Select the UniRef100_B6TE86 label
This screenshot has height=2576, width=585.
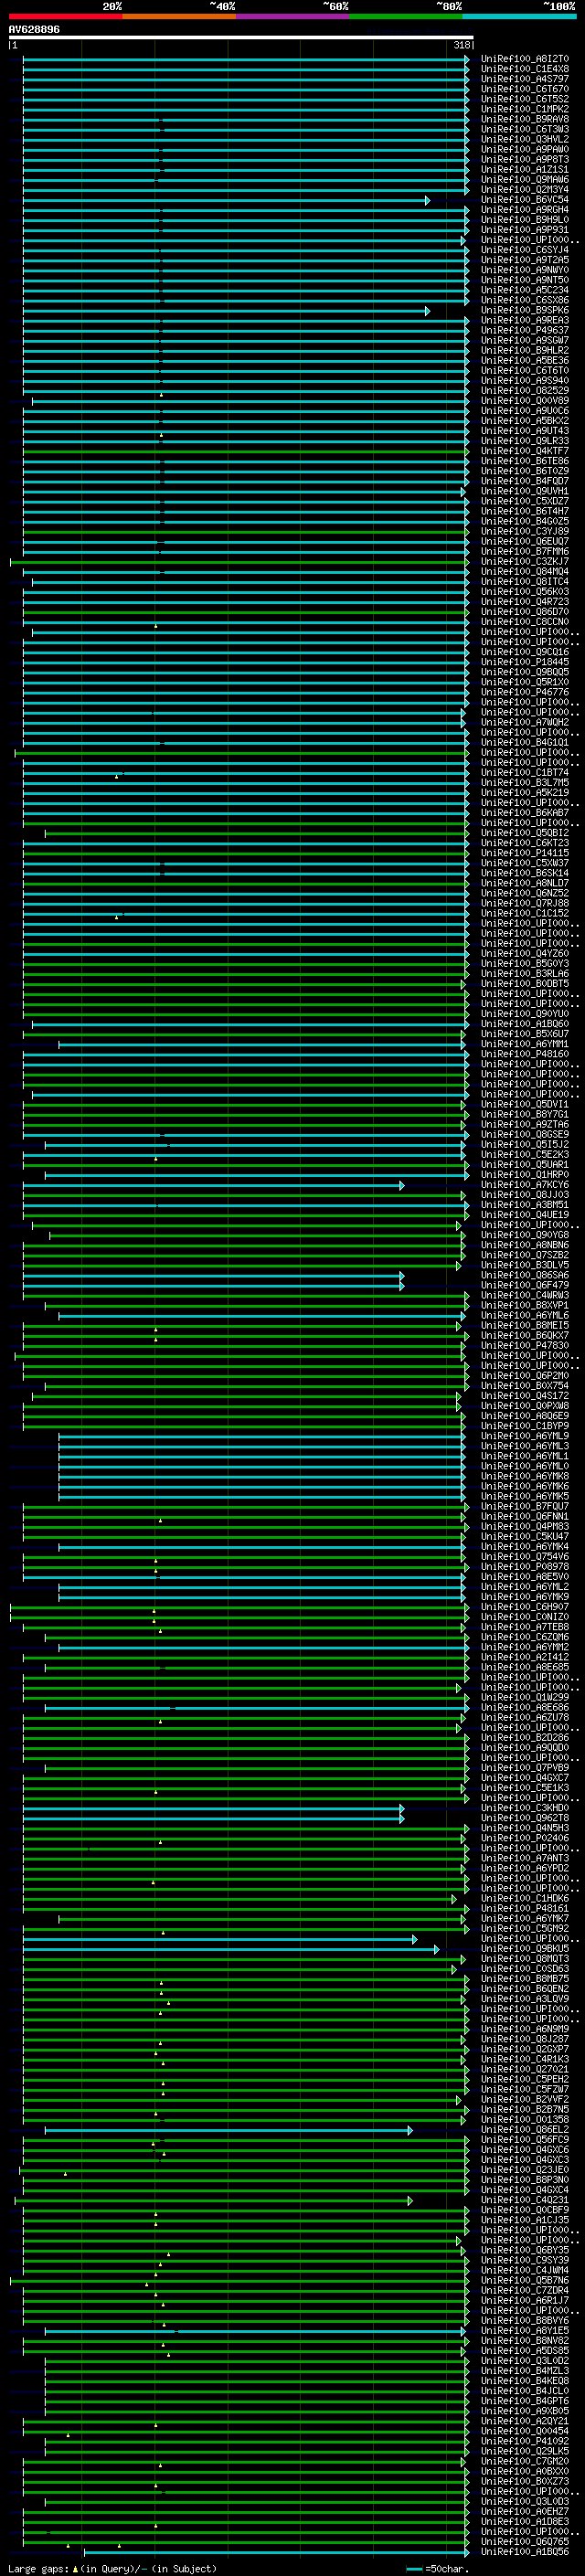point(525,461)
